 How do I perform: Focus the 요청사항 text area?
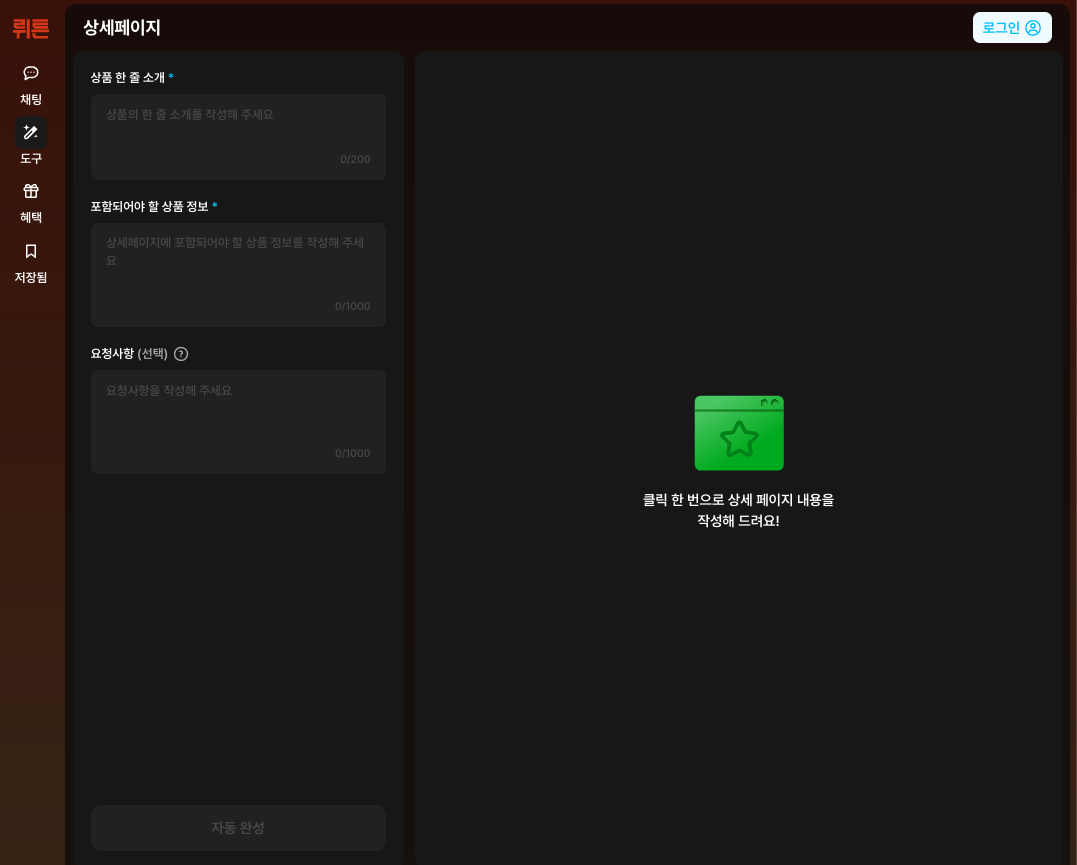[238, 422]
